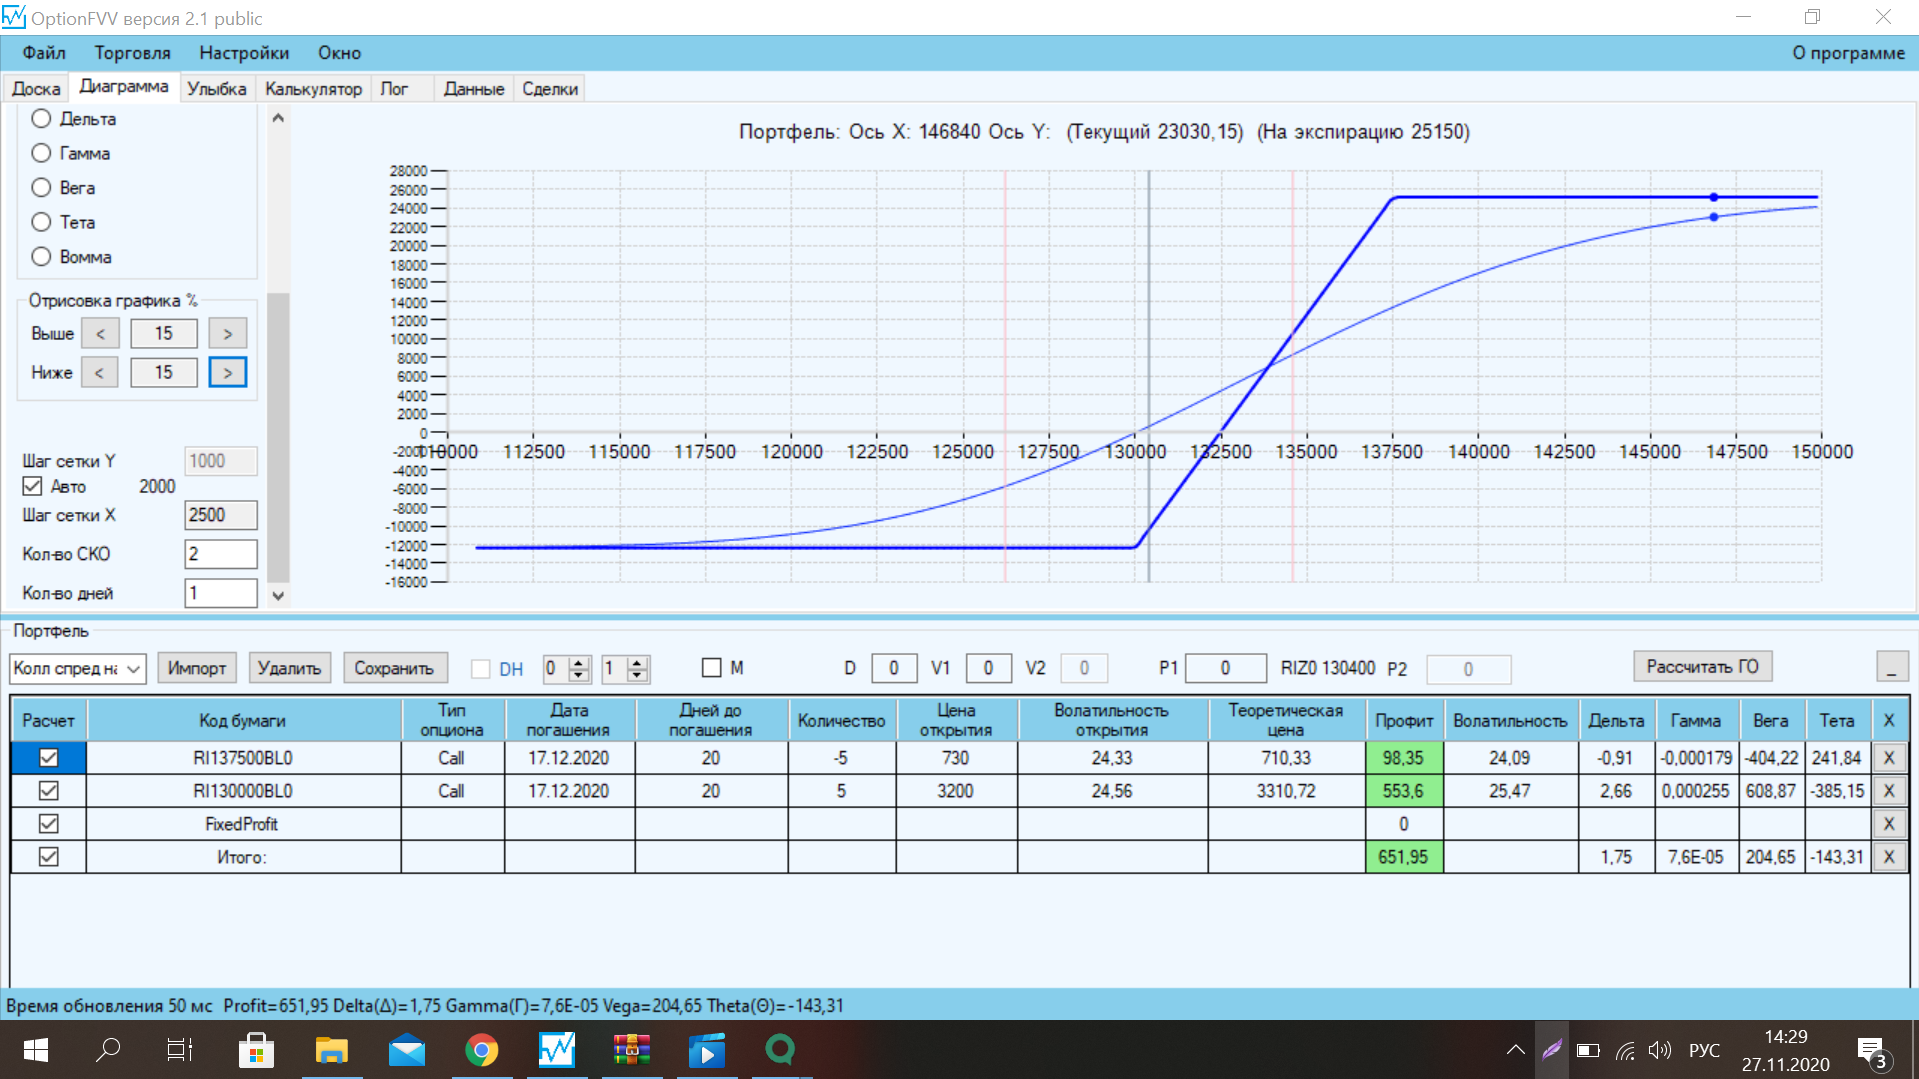1919x1079 pixels.
Task: Switch to the Калькулятор tab
Action: pos(313,89)
